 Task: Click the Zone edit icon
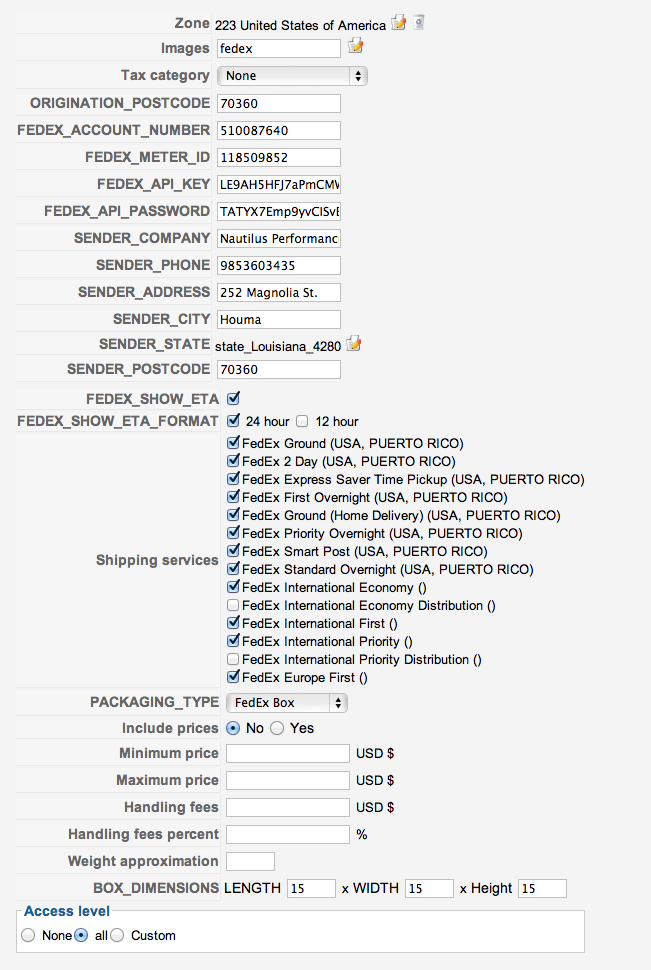pos(399,23)
